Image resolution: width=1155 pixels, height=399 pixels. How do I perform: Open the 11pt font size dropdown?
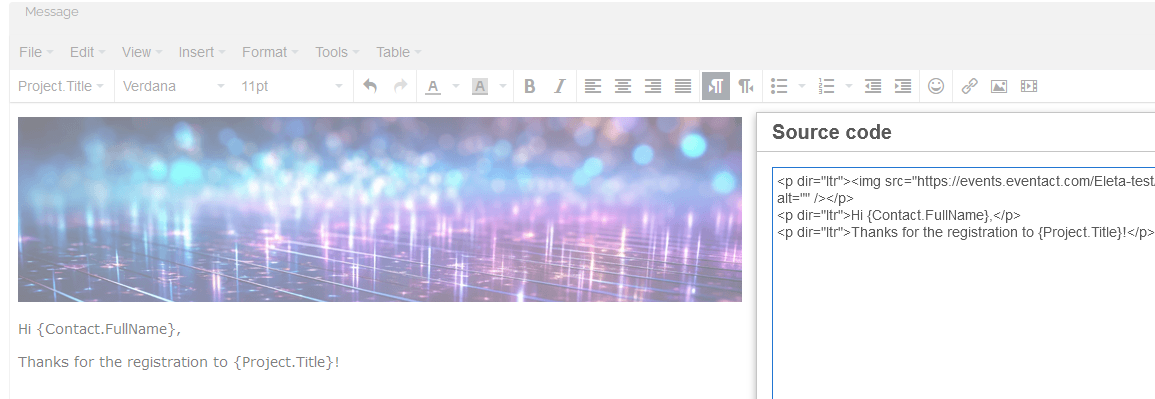coord(292,86)
